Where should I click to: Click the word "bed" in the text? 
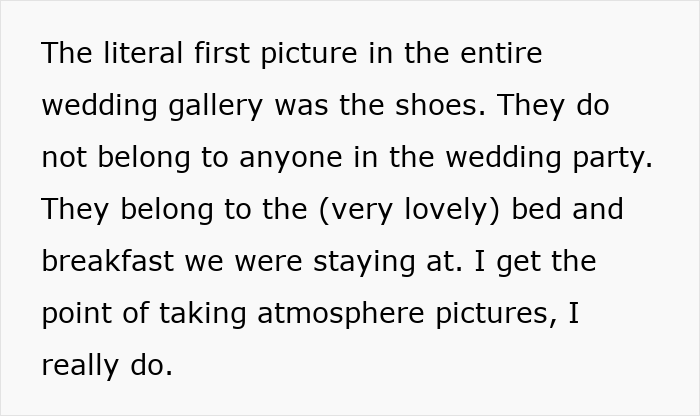pos(536,209)
